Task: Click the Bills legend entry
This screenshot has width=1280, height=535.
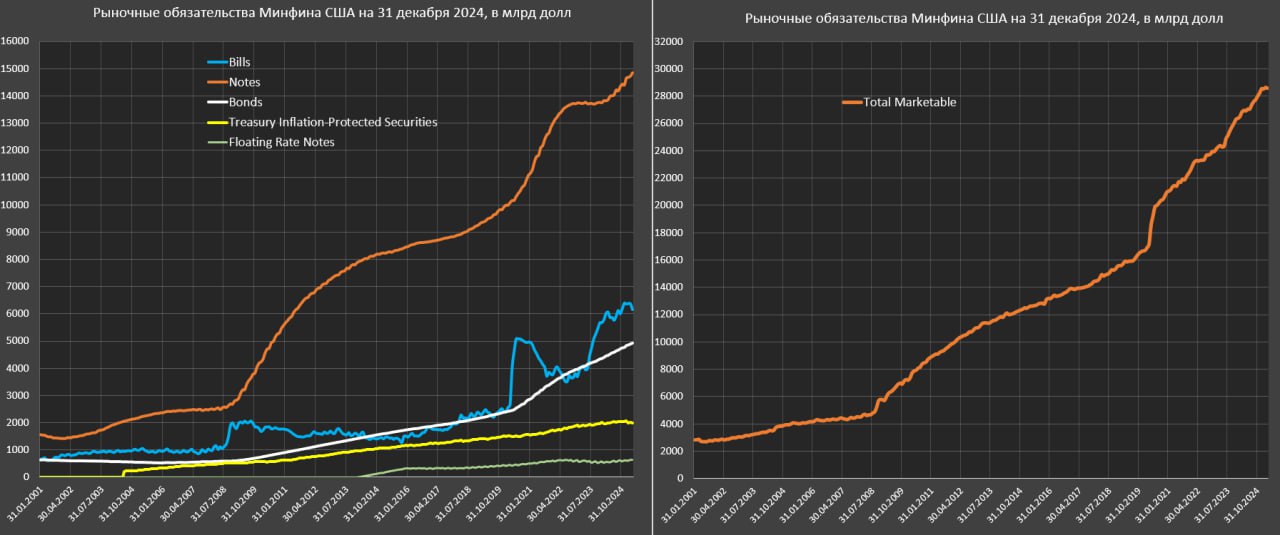Action: click(x=242, y=62)
